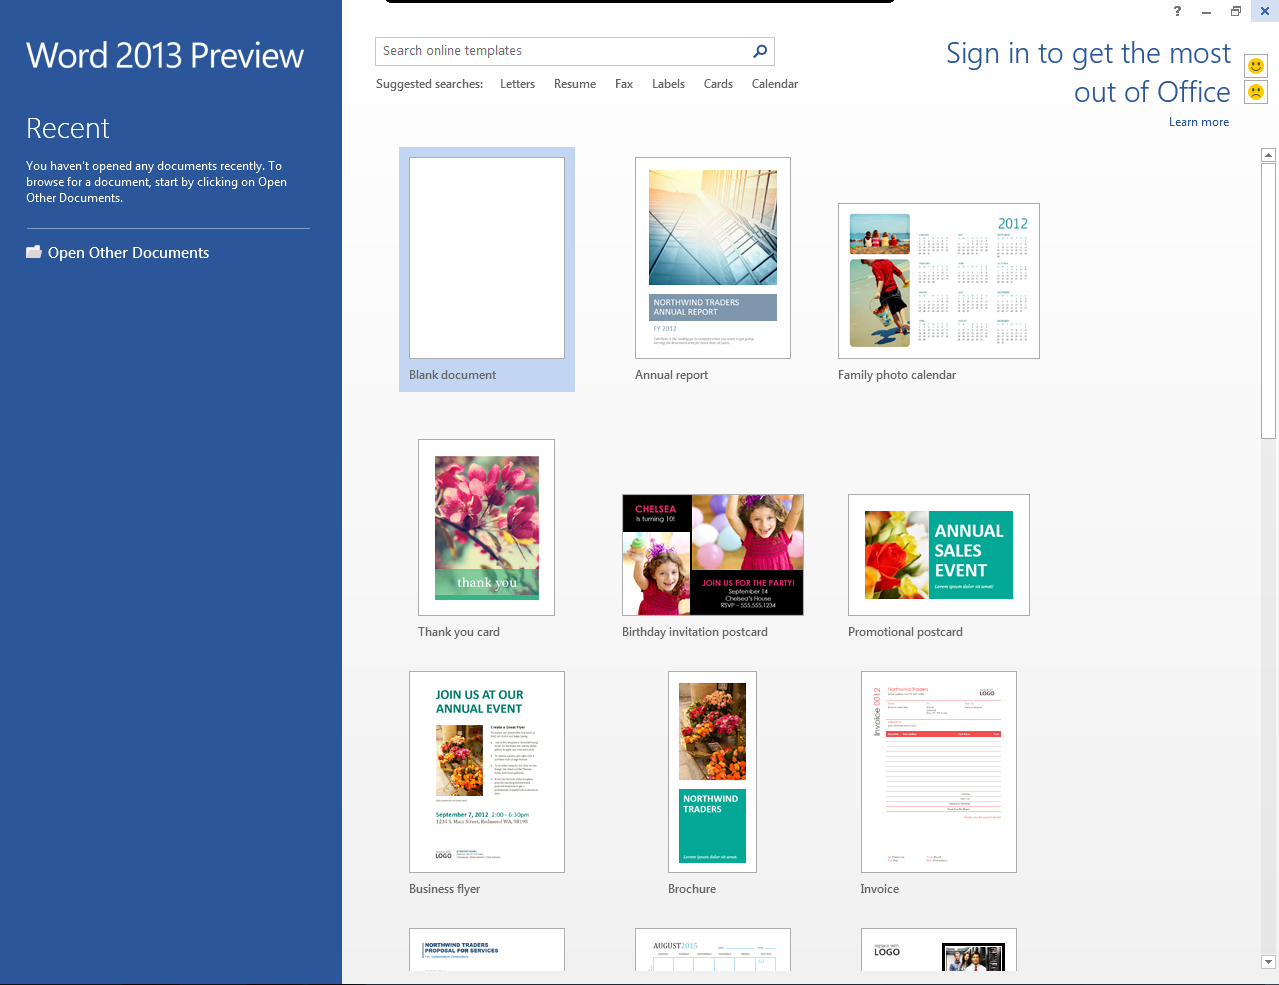This screenshot has width=1279, height=985.
Task: Search suggested term Cards
Action: pos(718,84)
